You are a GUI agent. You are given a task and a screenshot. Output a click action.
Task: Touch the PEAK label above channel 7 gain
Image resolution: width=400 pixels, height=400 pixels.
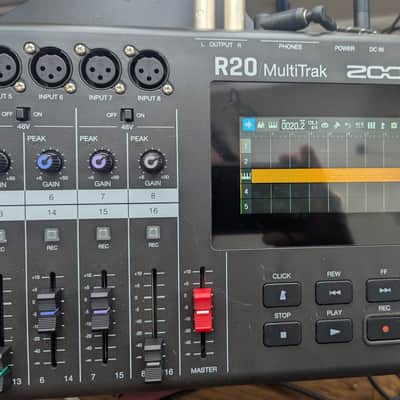click(88, 139)
